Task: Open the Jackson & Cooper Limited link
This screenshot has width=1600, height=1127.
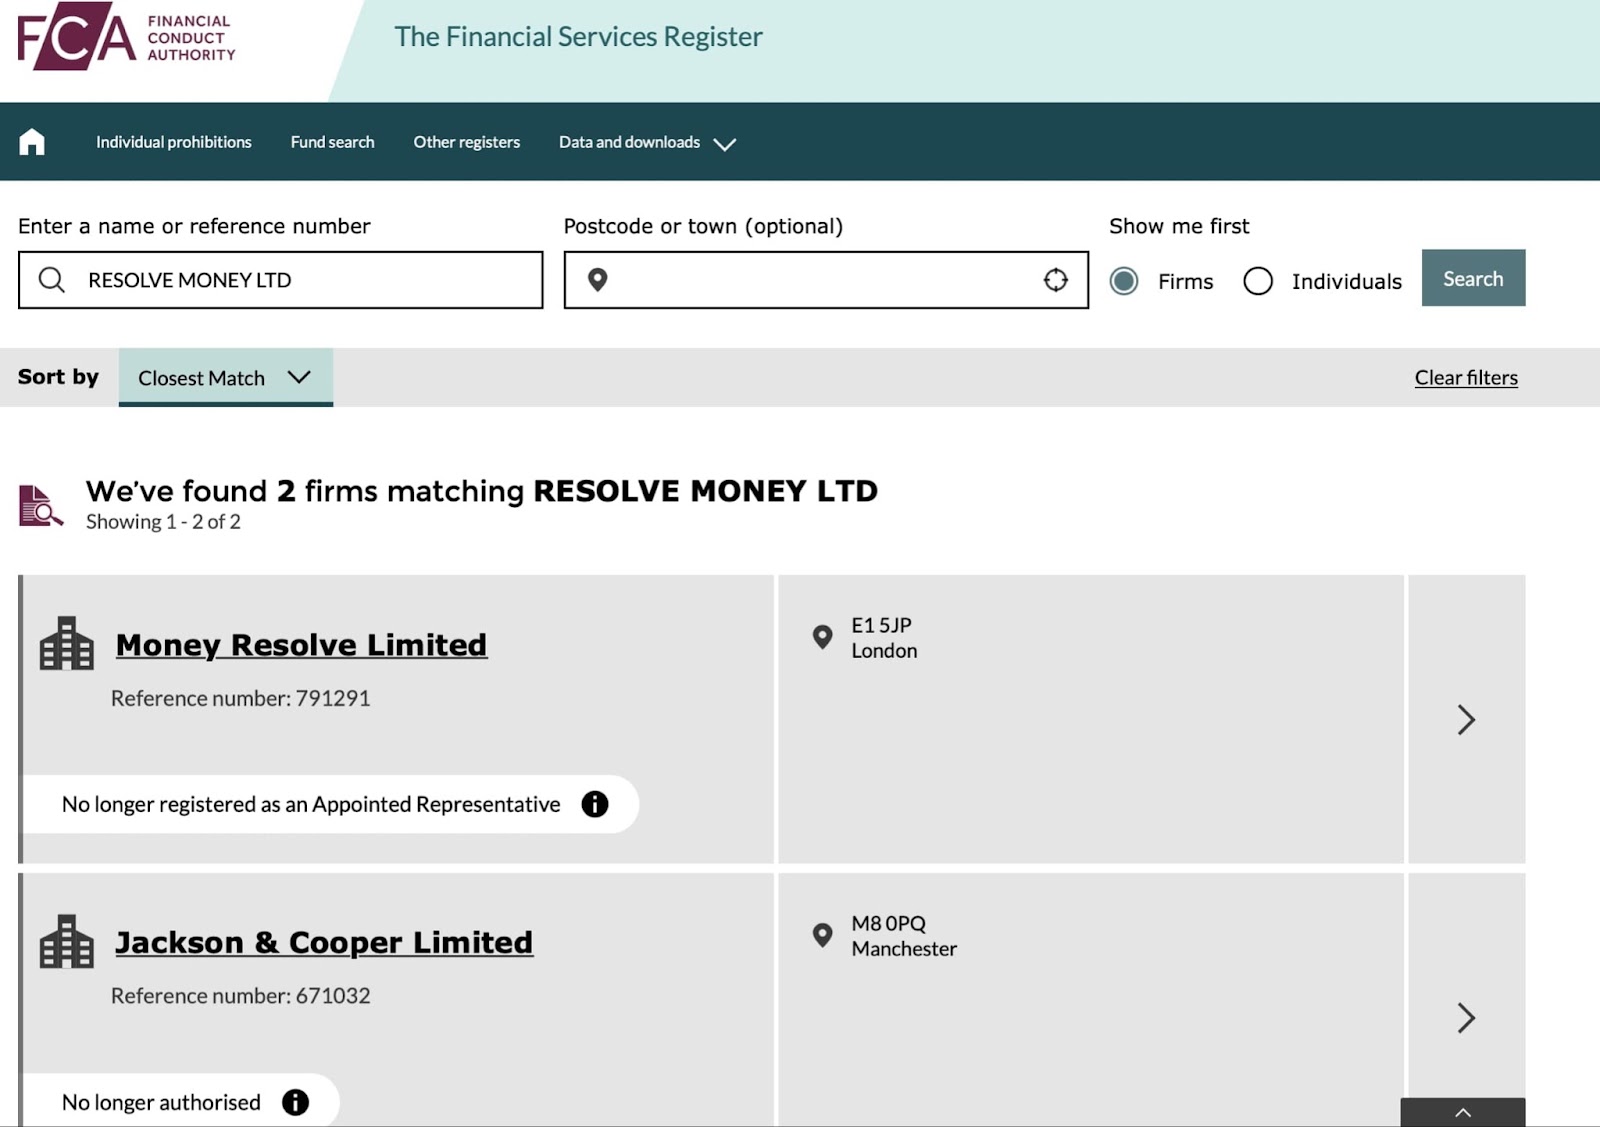Action: point(324,943)
